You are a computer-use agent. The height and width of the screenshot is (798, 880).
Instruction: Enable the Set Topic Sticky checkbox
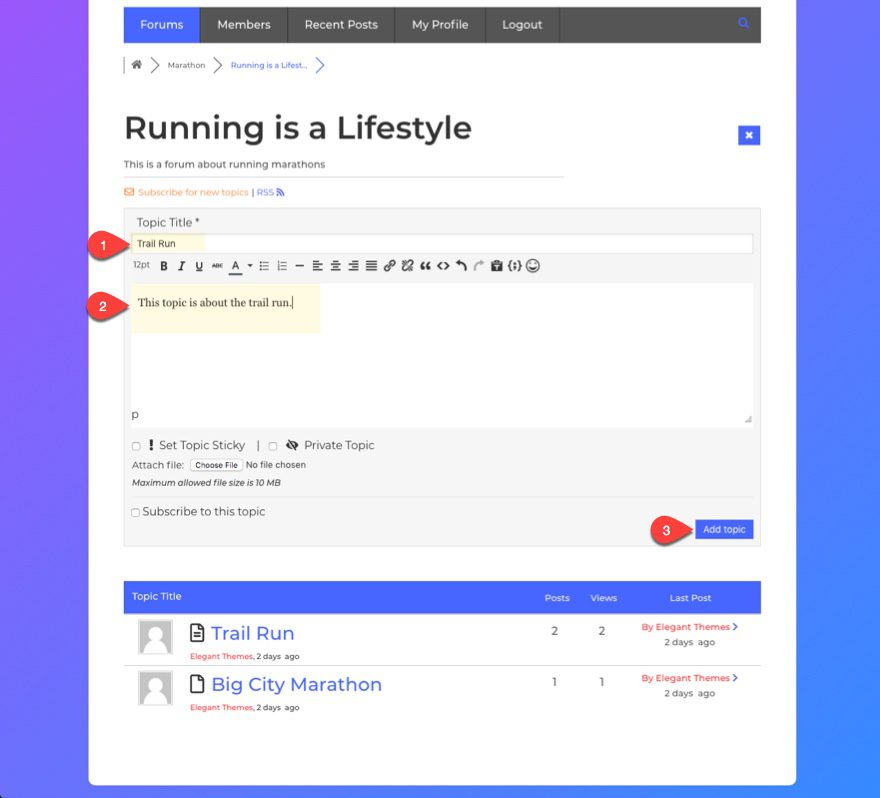136,446
